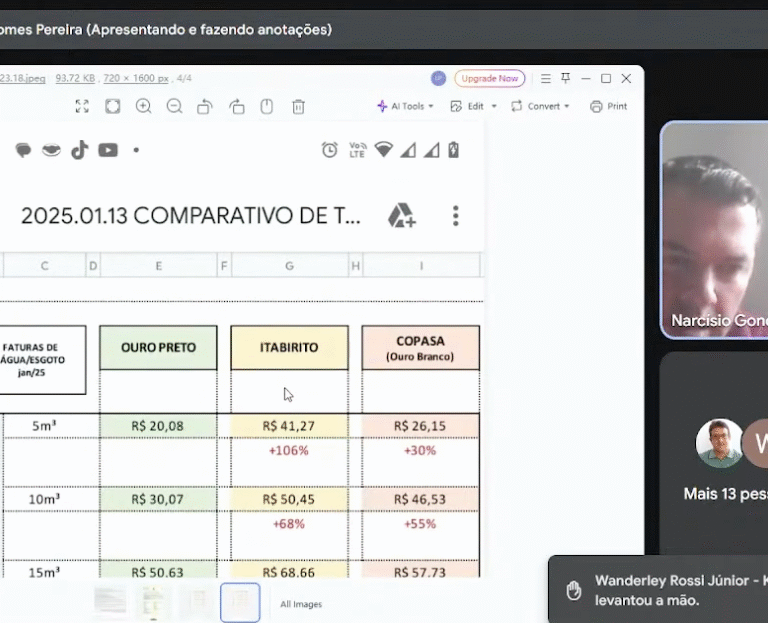Rotate the image left
The width and height of the screenshot is (768, 623).
point(205,106)
